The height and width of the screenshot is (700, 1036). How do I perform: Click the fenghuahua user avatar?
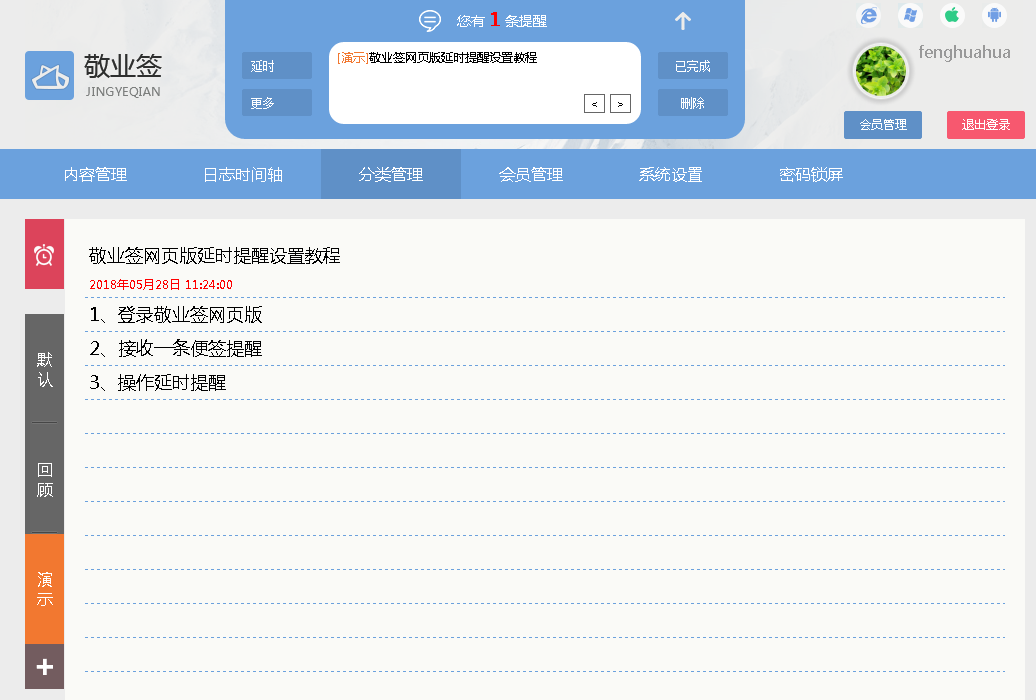coord(881,71)
